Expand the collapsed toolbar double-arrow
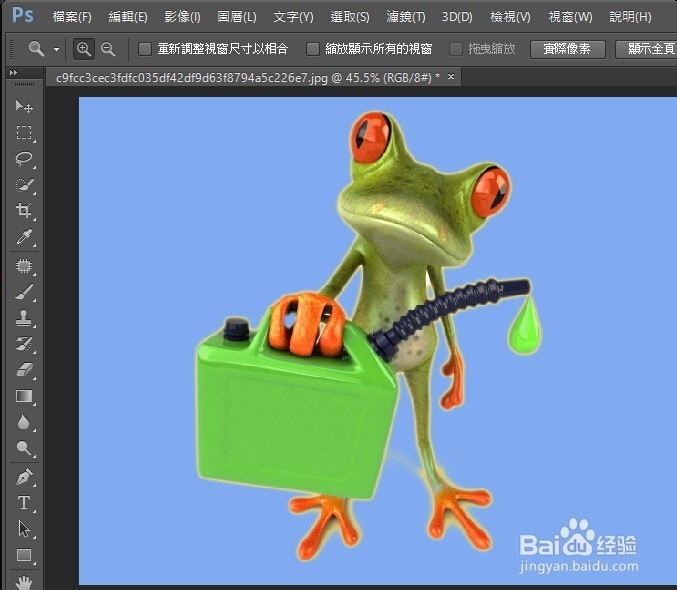The width and height of the screenshot is (677, 590). 13,73
